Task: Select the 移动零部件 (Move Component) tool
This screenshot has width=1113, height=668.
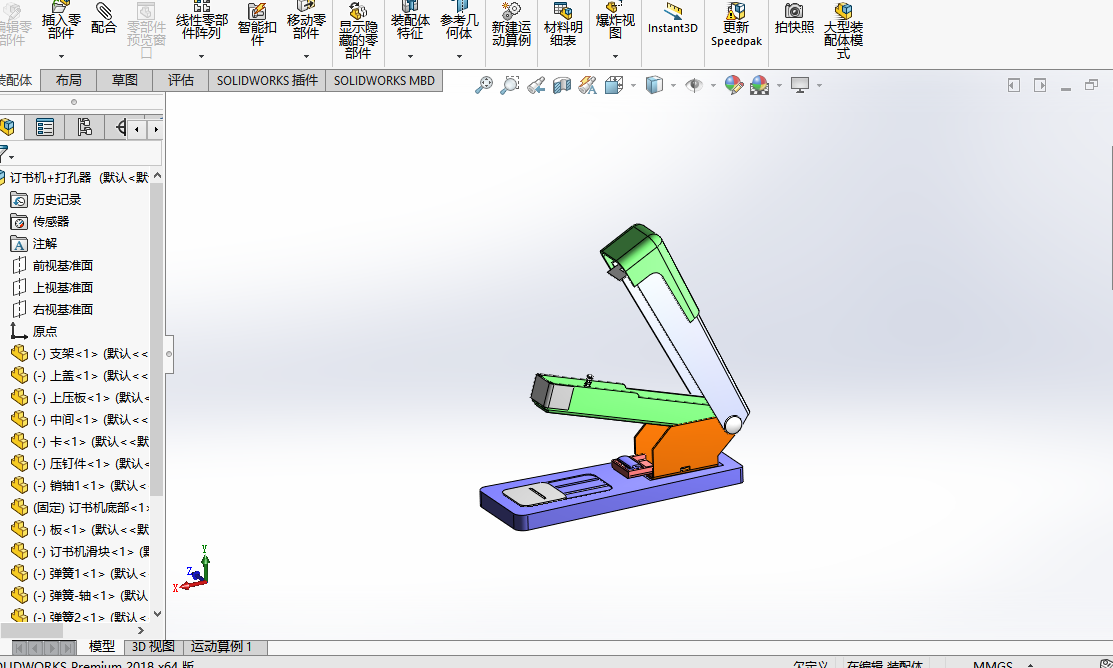Action: 306,21
